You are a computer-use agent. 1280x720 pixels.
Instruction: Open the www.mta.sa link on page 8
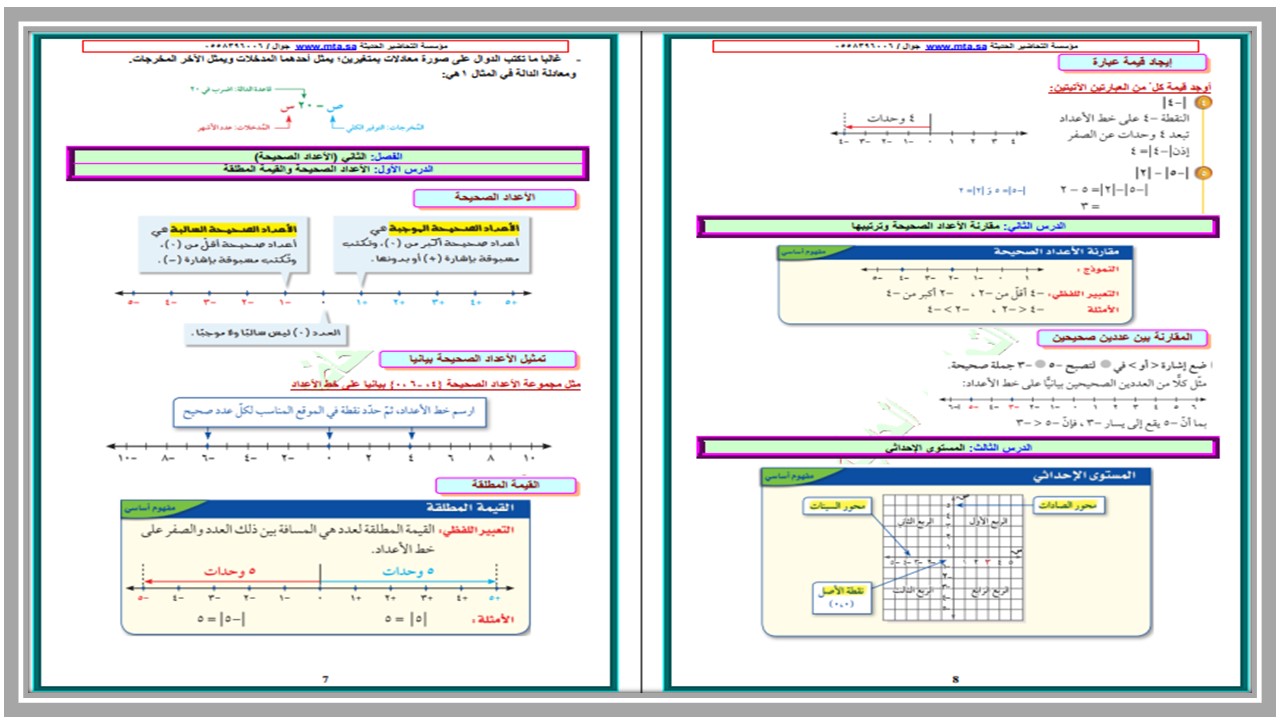(955, 47)
